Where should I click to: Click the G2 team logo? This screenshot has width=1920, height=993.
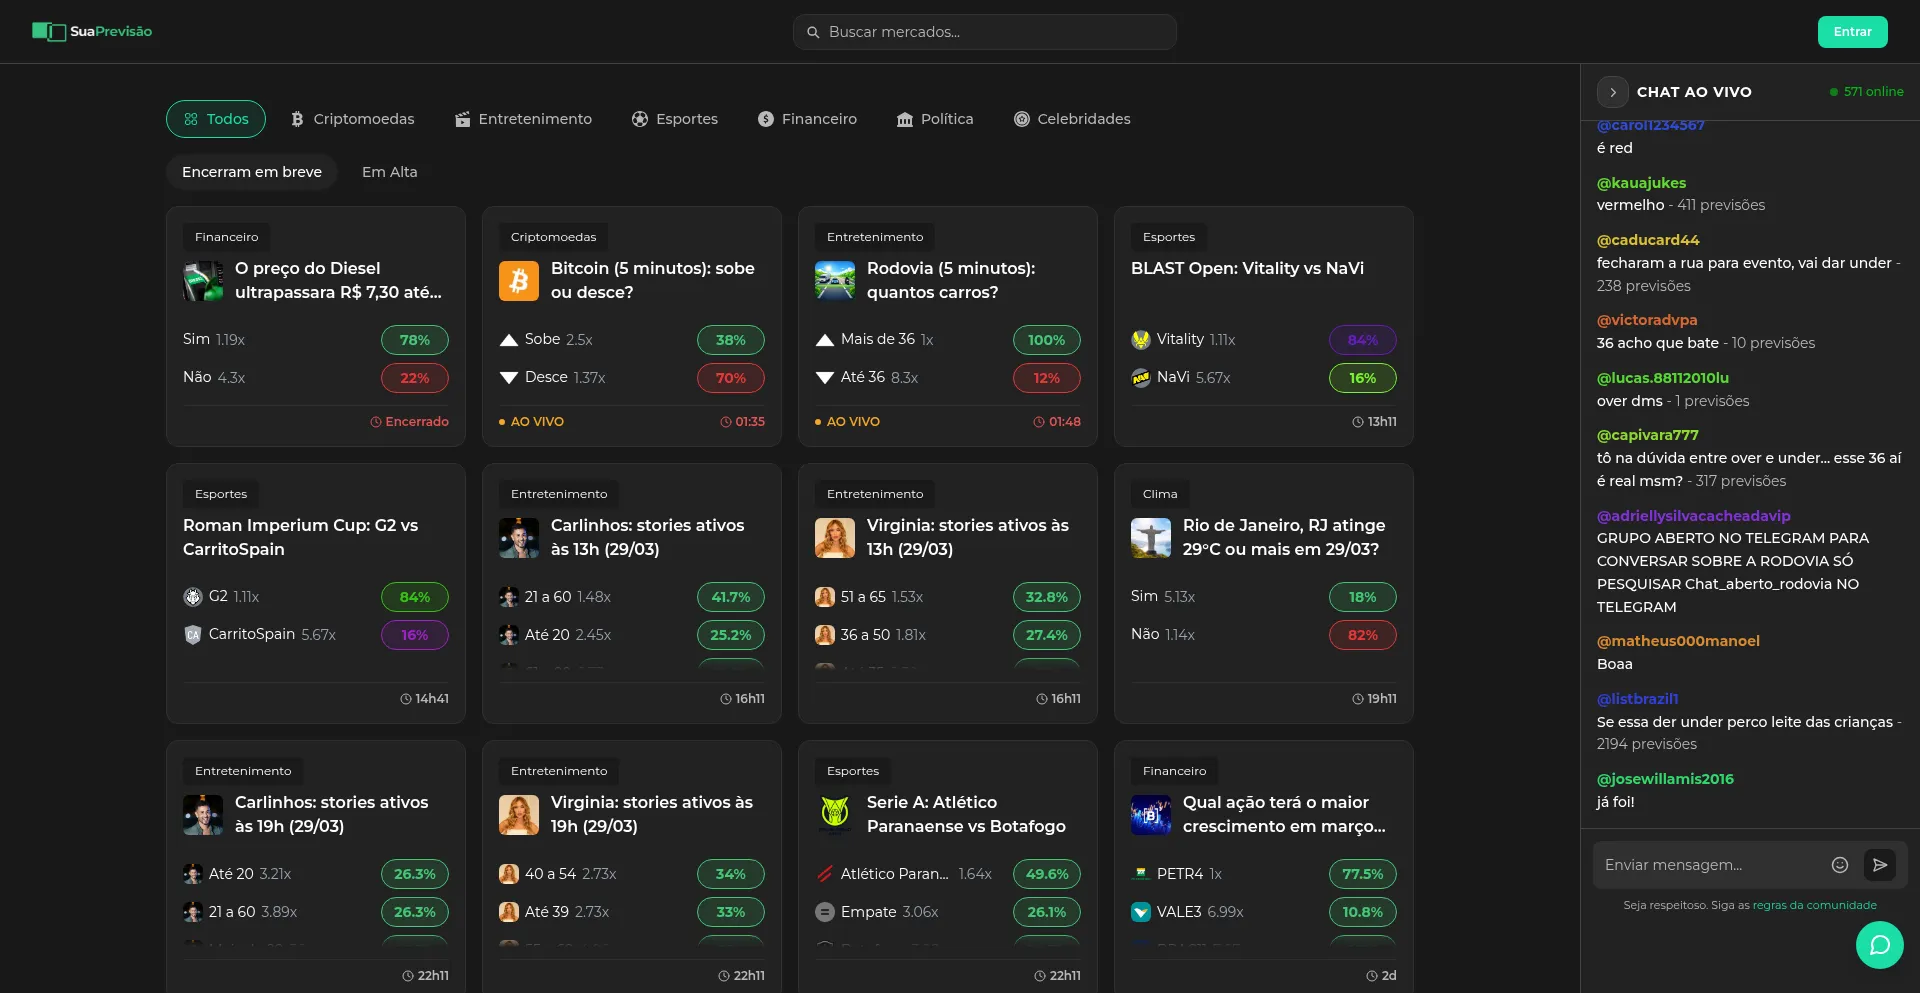[x=193, y=597]
